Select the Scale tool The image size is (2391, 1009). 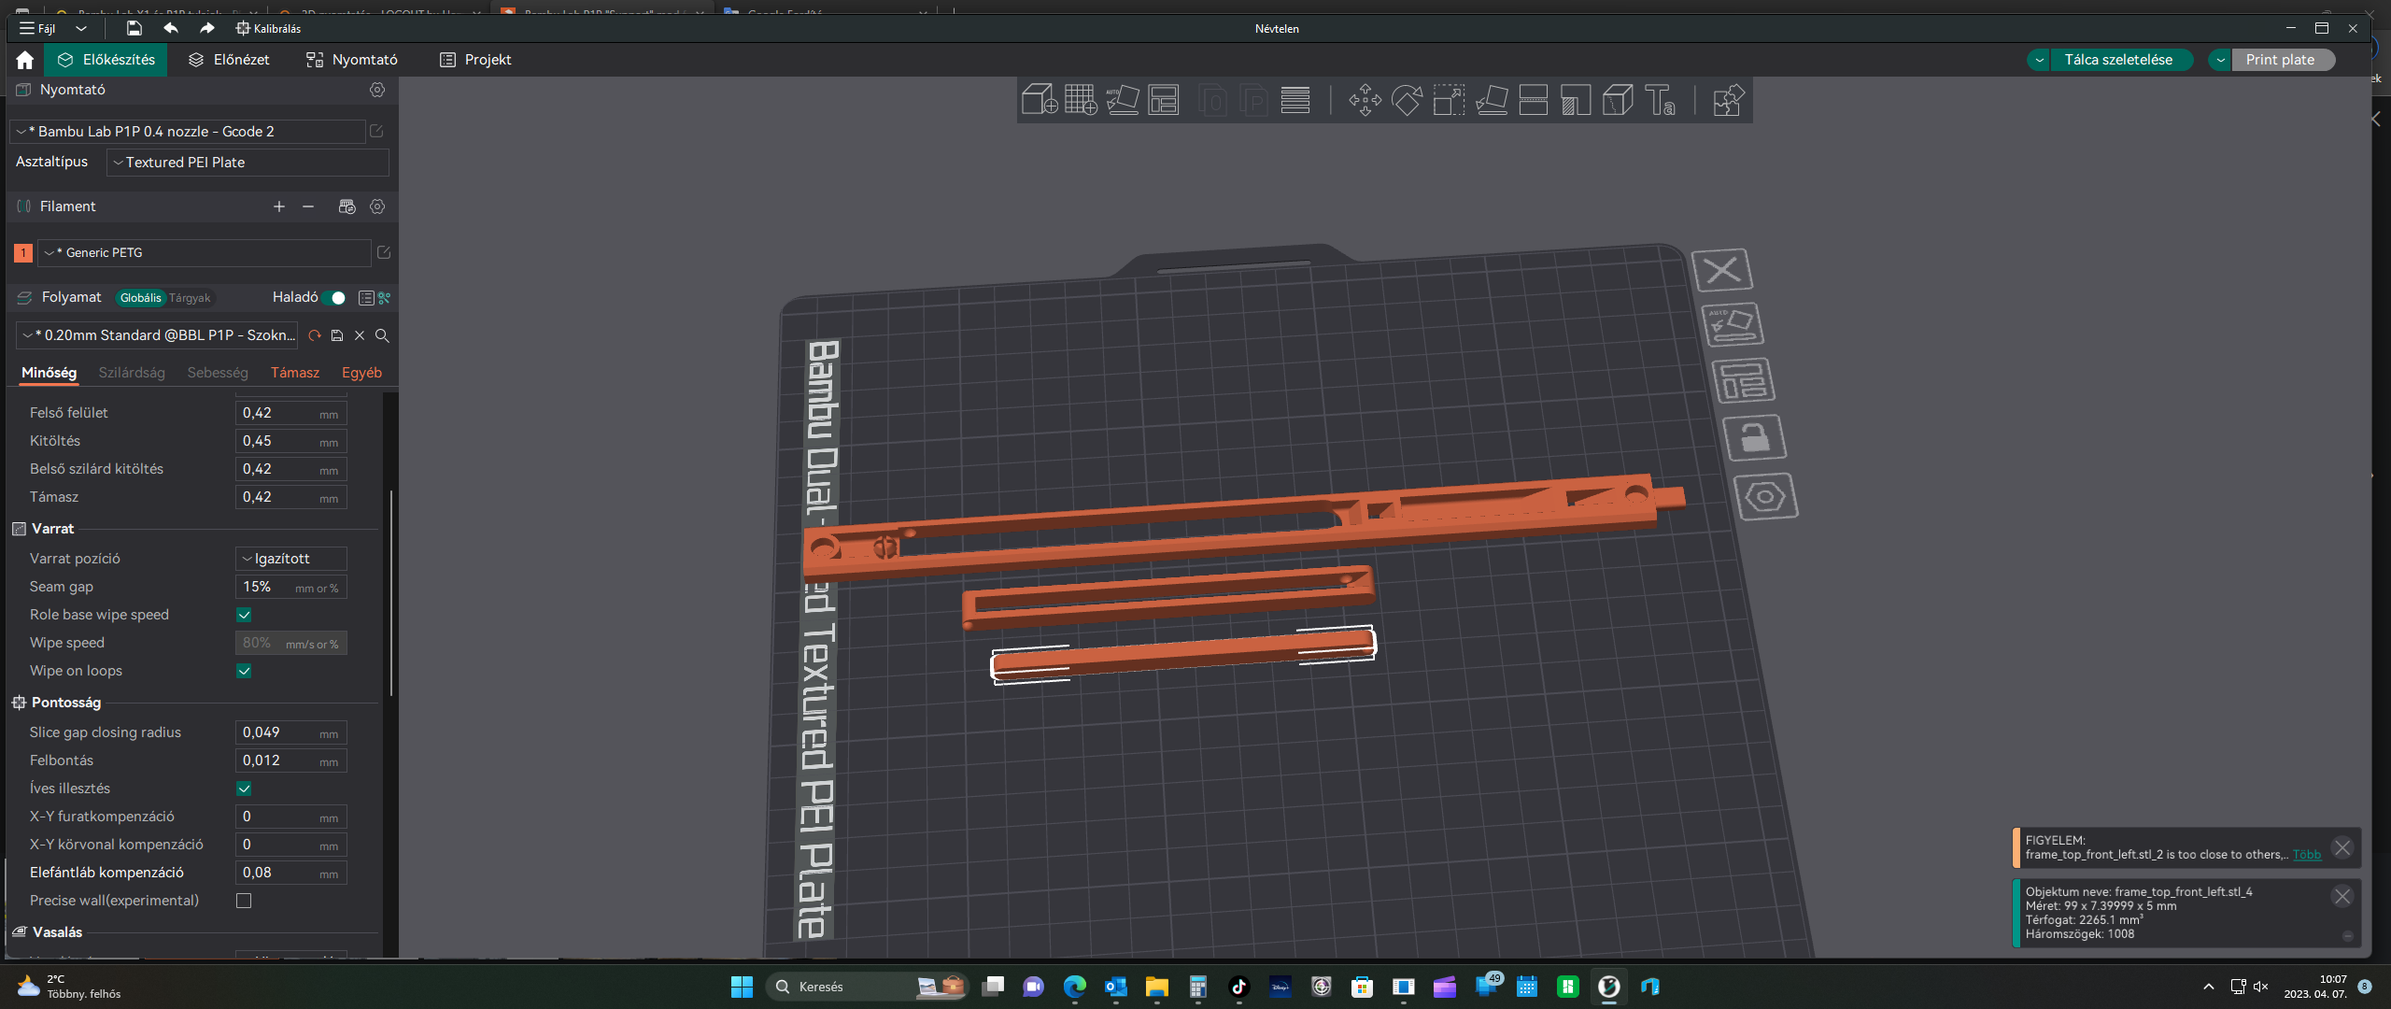pyautogui.click(x=1449, y=100)
